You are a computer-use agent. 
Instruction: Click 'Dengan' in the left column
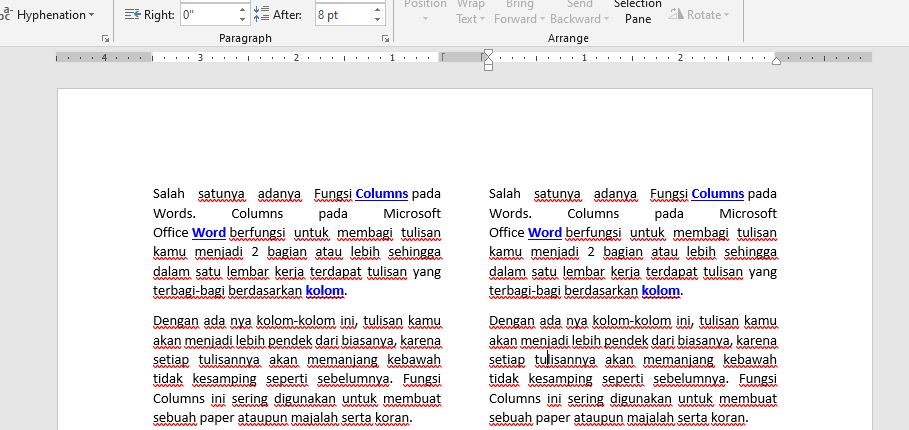pyautogui.click(x=172, y=320)
